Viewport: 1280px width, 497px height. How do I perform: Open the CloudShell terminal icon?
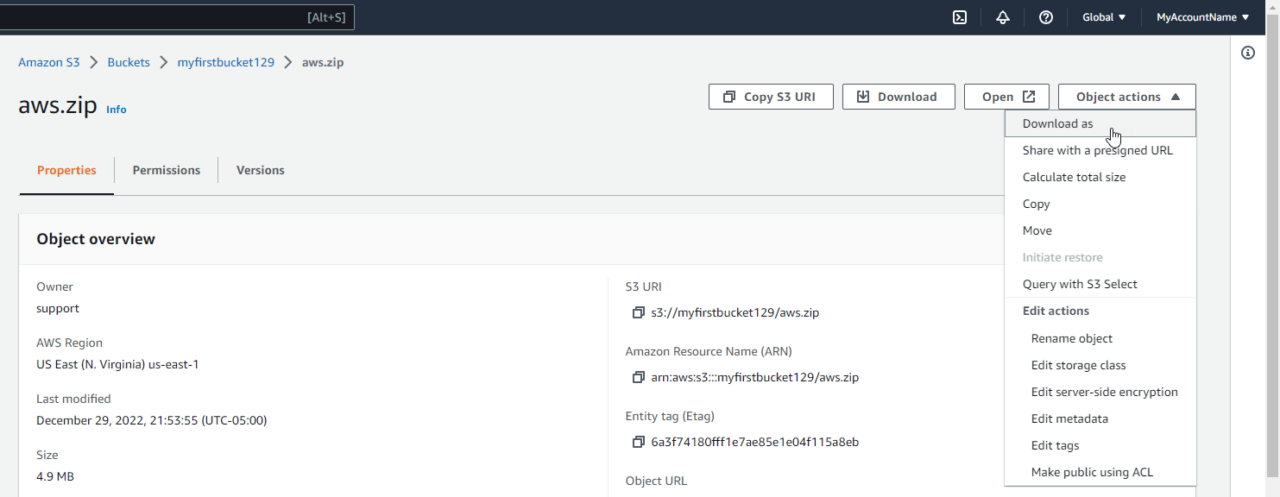pyautogui.click(x=959, y=17)
